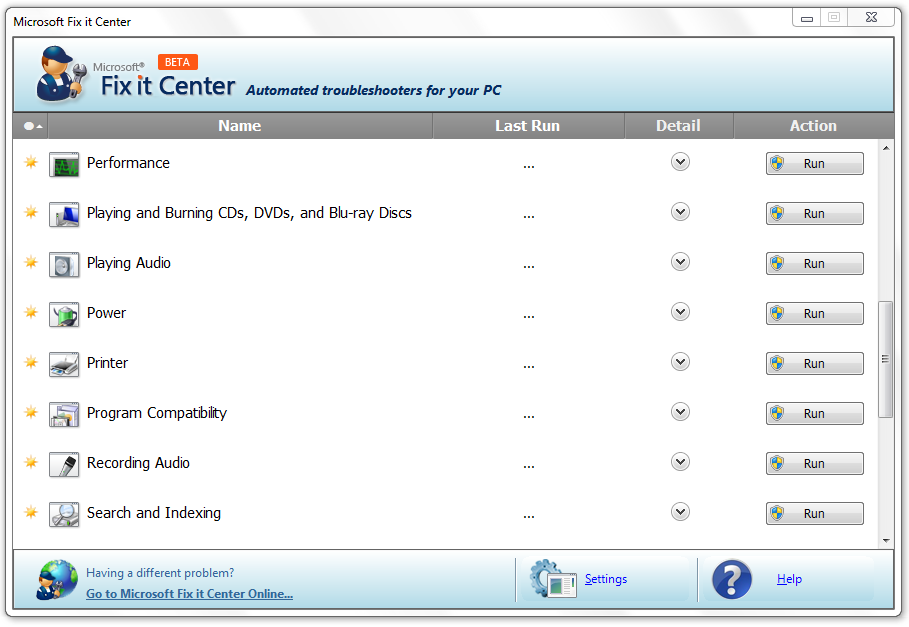Click the Playing and Burning CDs troubleshooter icon

coord(64,214)
